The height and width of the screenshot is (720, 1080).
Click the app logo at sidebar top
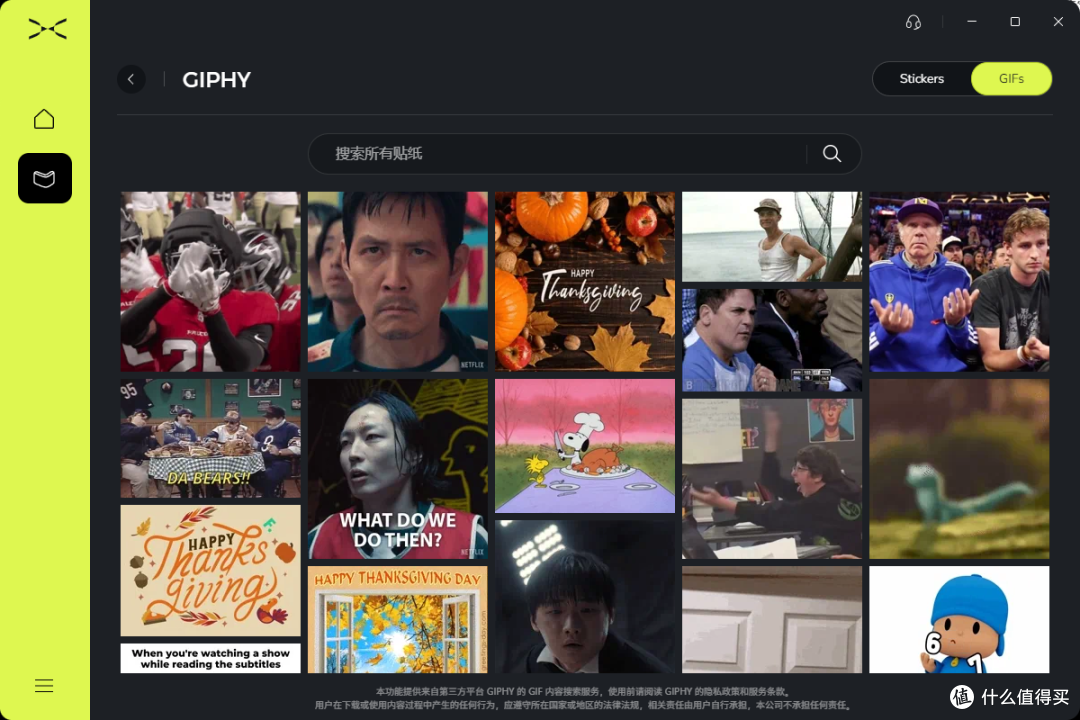coord(48,29)
